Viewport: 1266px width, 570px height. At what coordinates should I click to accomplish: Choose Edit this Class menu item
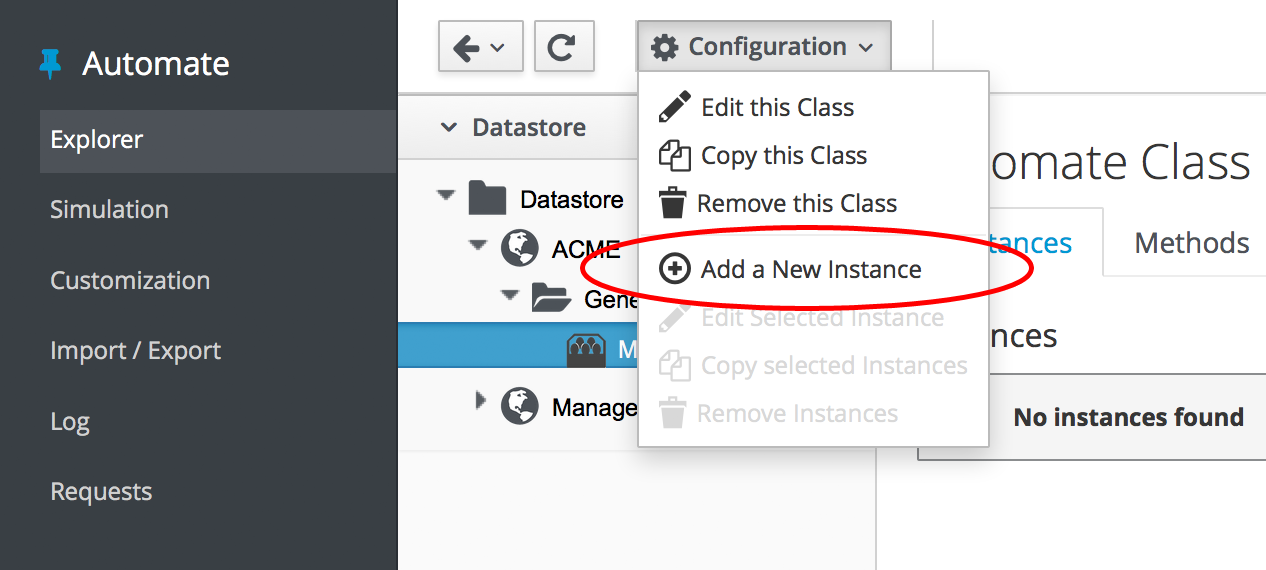coord(777,107)
